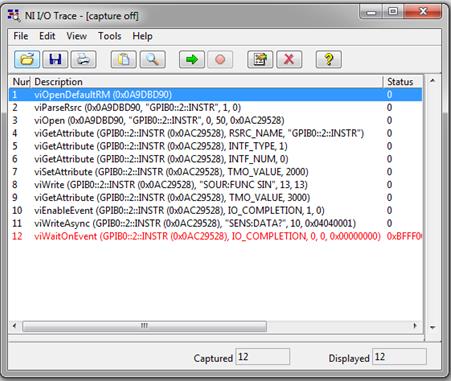Open Find with the magnifying glass icon
The width and height of the screenshot is (451, 381).
click(152, 59)
